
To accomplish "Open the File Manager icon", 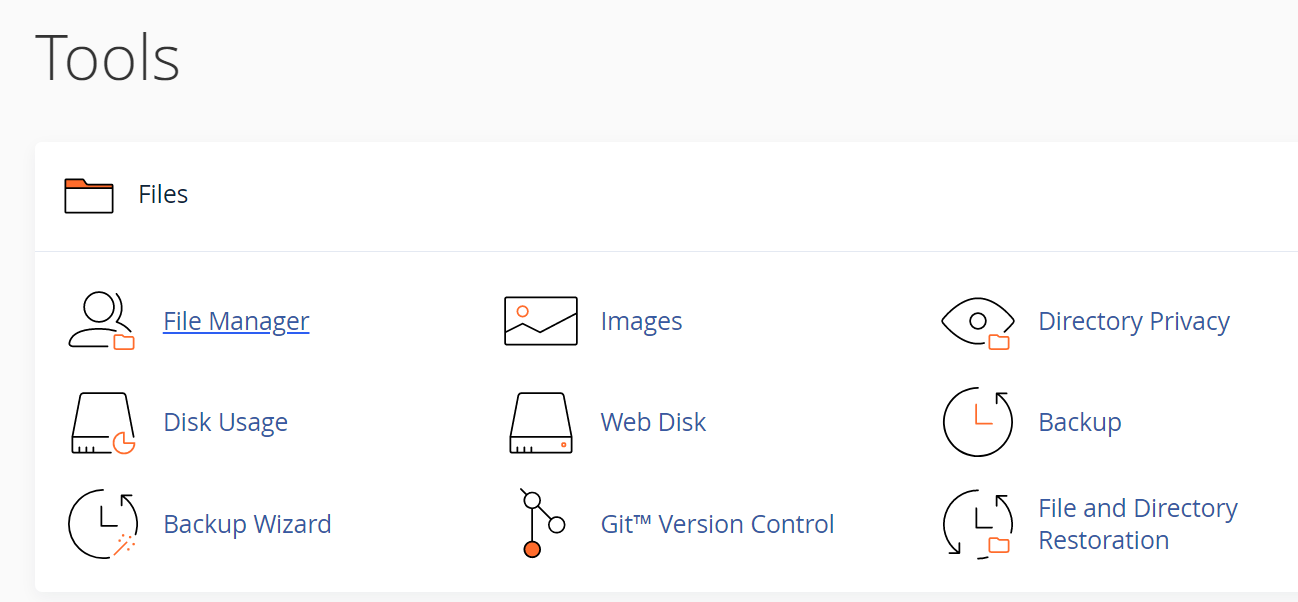I will [x=101, y=321].
